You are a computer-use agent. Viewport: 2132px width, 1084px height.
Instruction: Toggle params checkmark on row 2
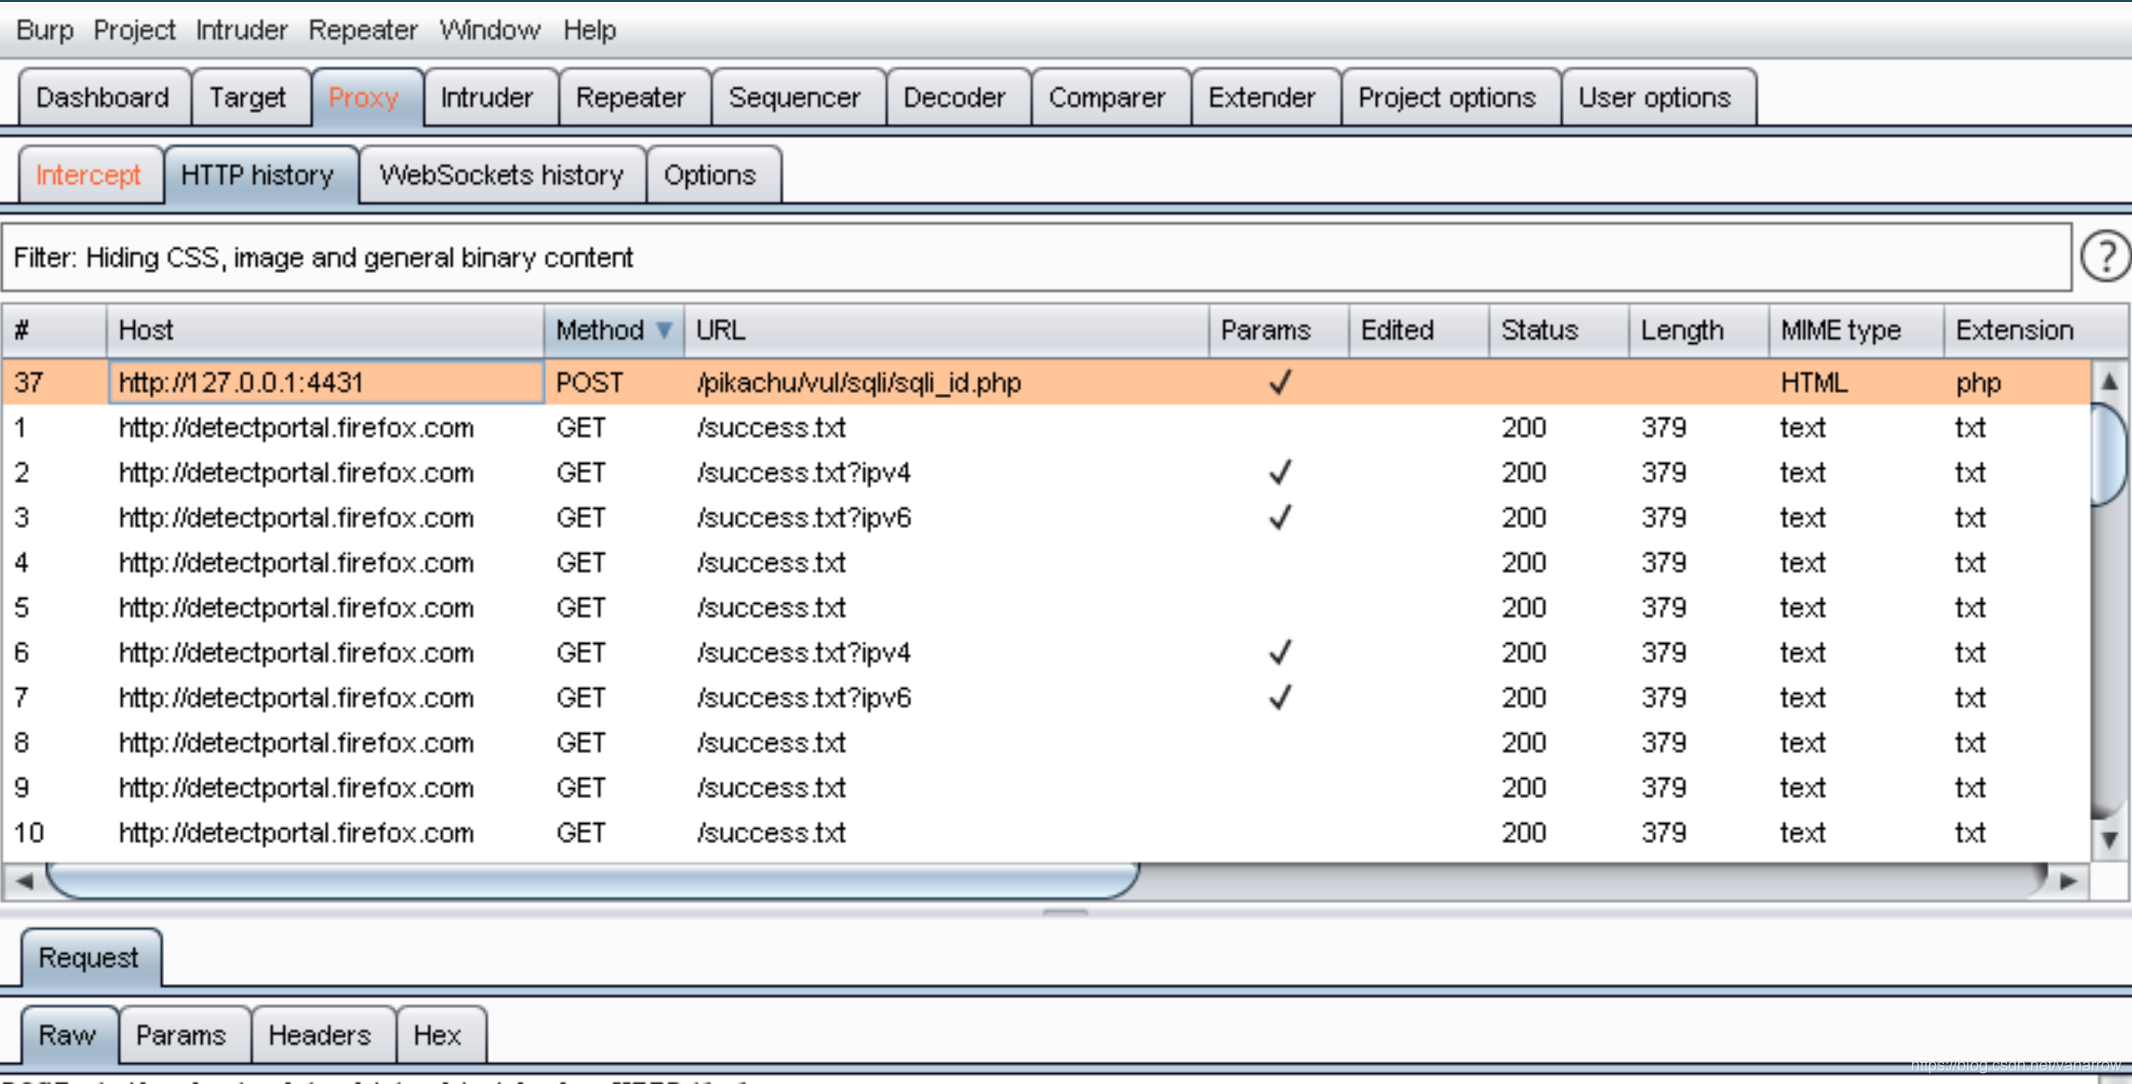coord(1275,469)
